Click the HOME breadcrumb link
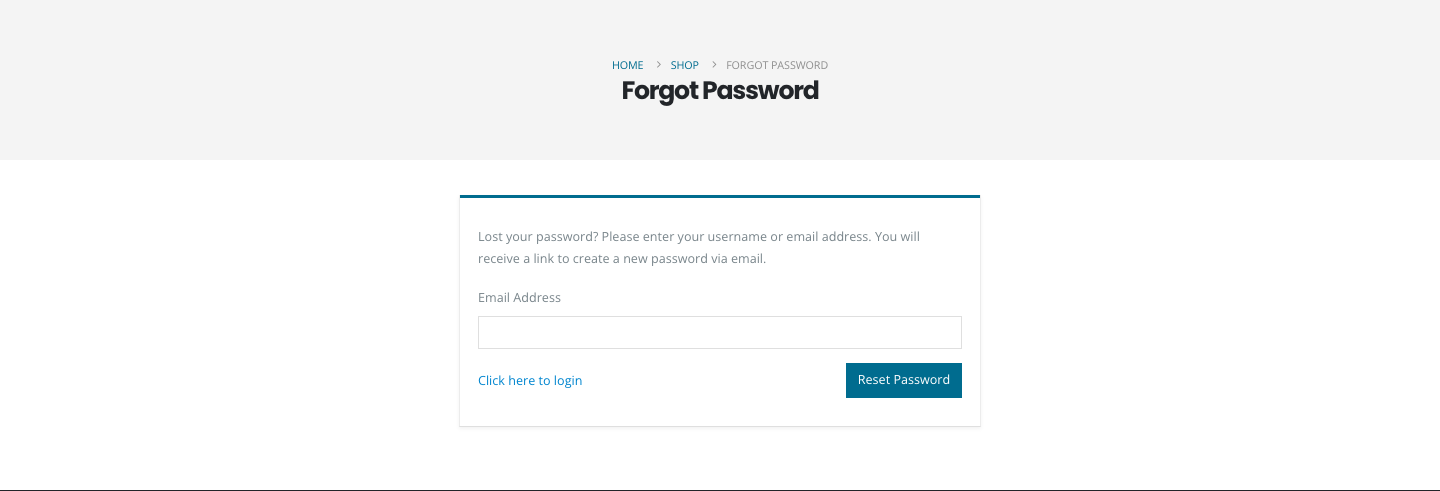 (x=627, y=65)
